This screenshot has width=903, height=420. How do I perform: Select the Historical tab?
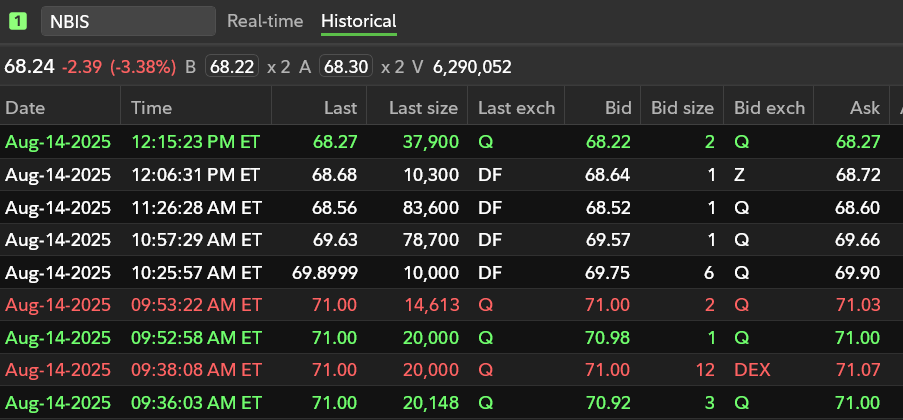(x=359, y=21)
